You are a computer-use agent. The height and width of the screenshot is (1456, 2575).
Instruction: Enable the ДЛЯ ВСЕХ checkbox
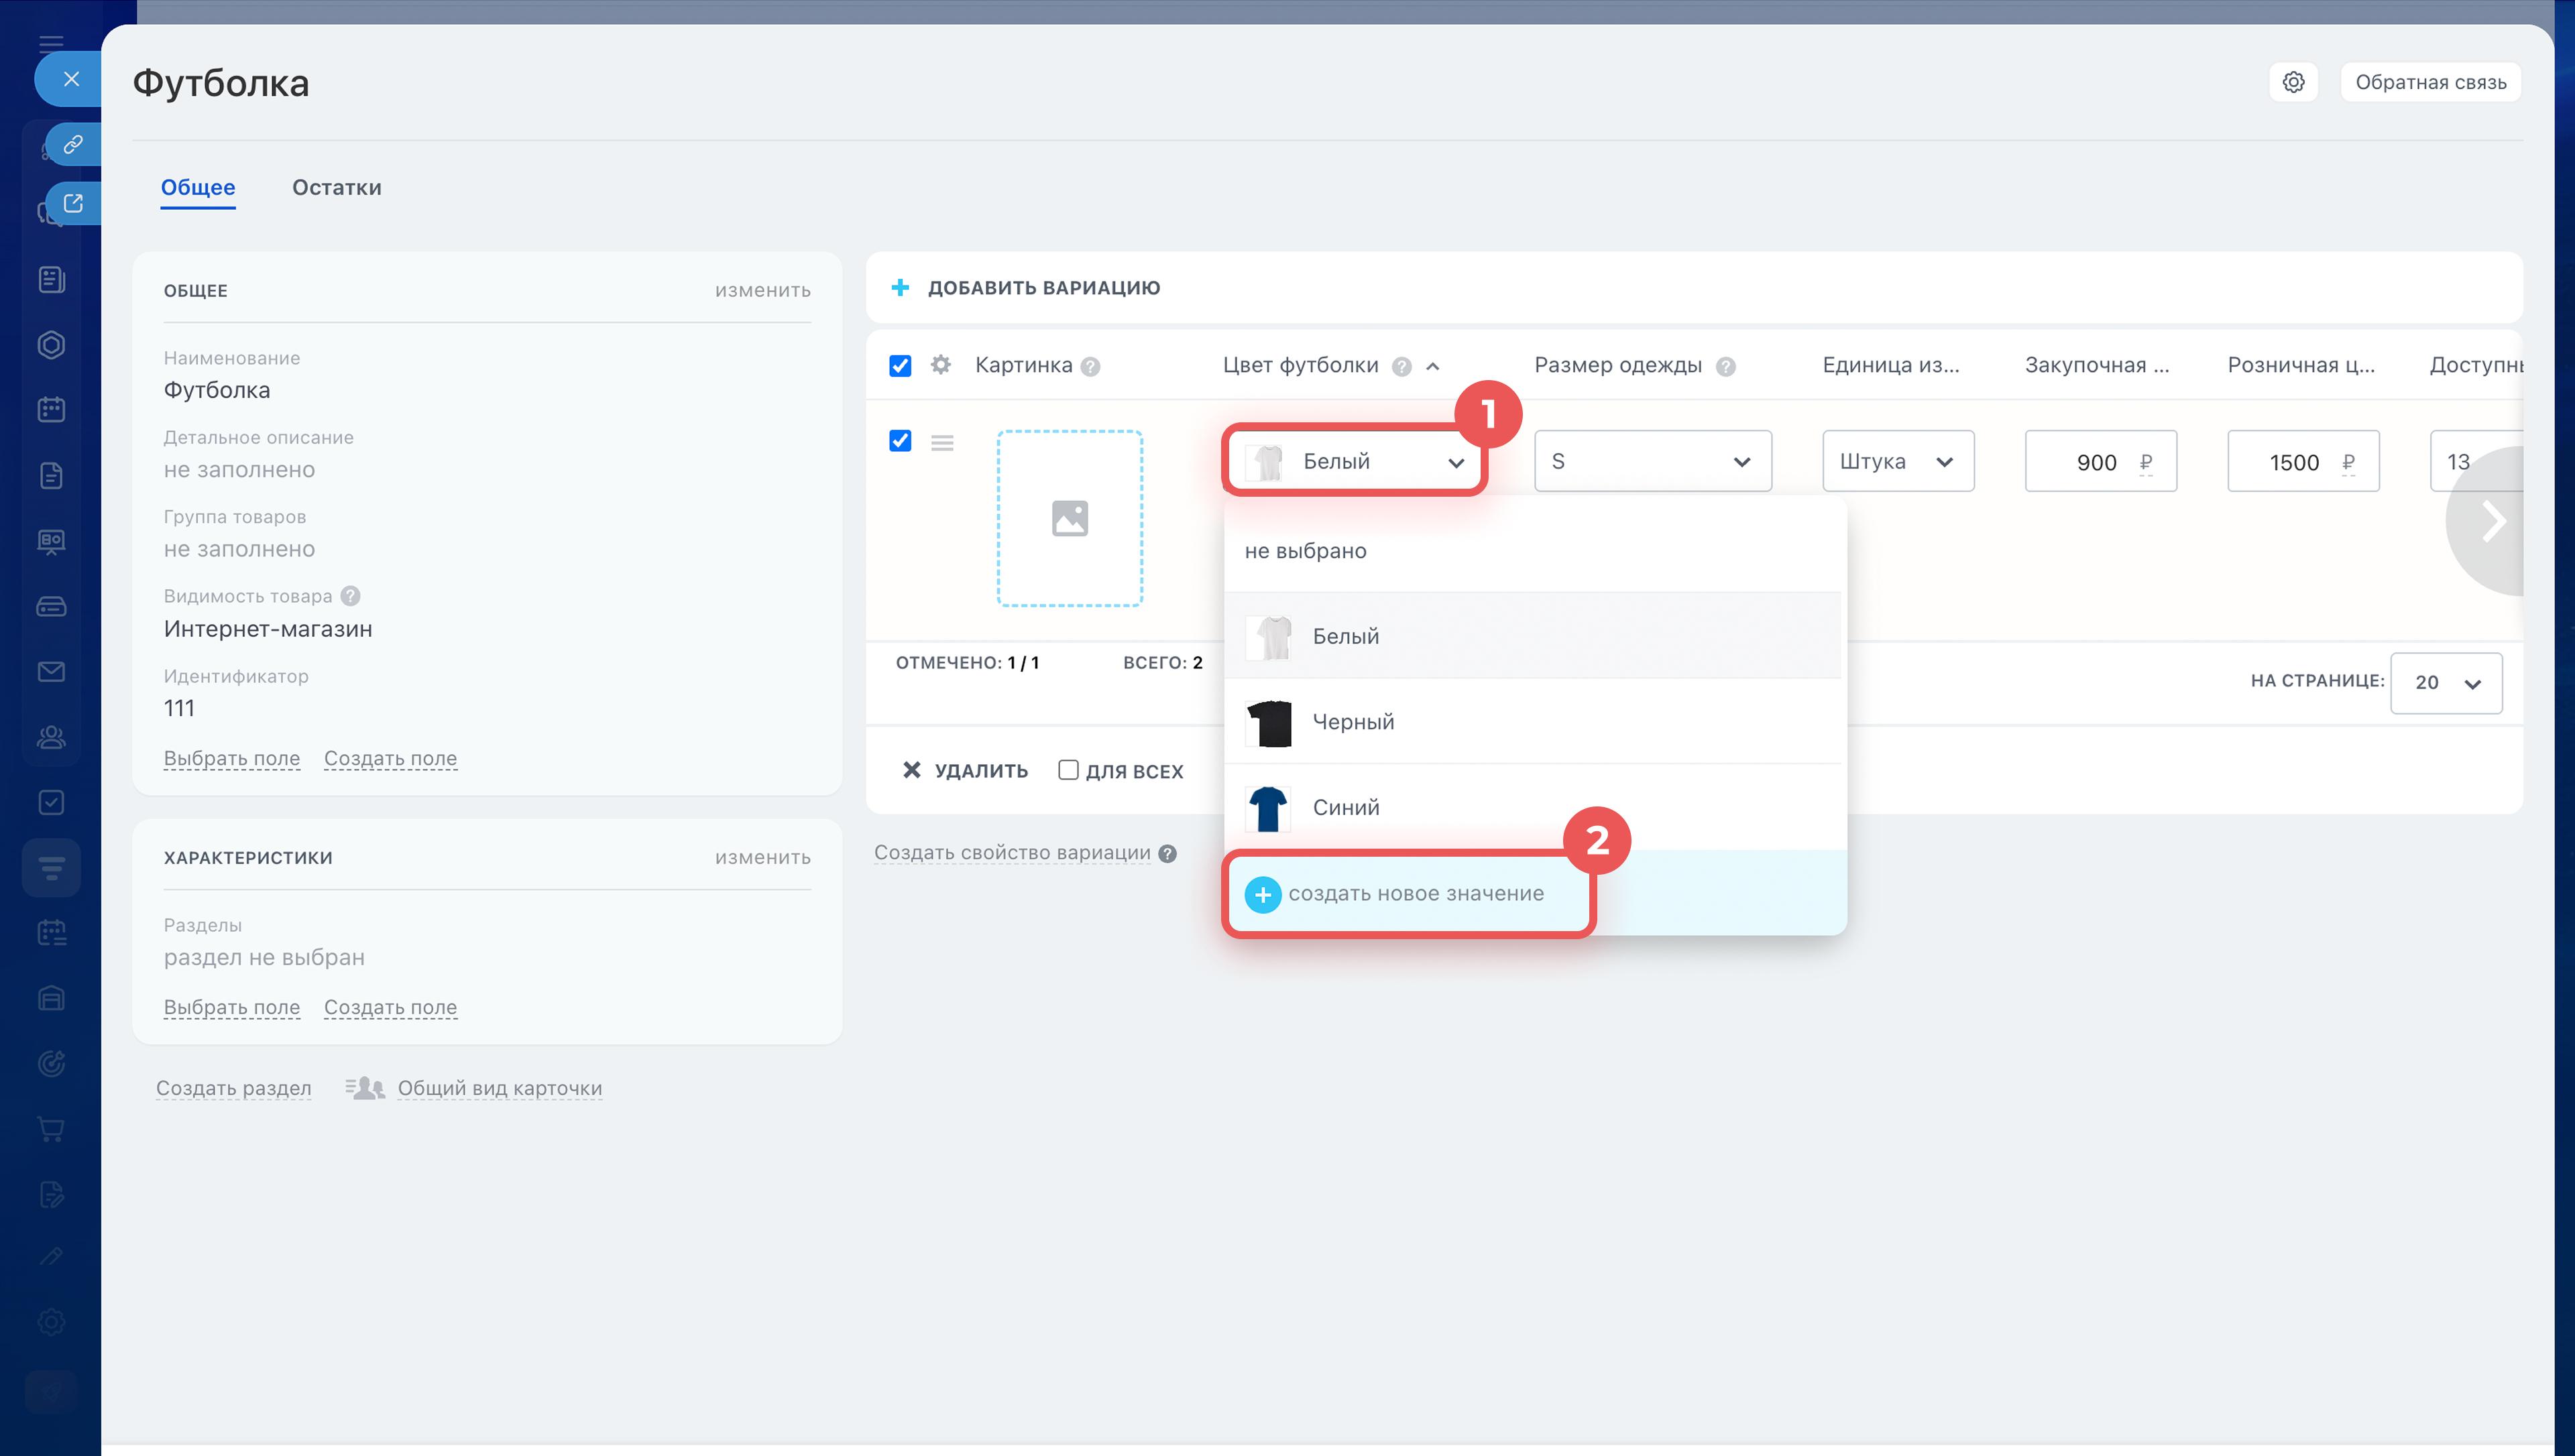(x=1068, y=770)
